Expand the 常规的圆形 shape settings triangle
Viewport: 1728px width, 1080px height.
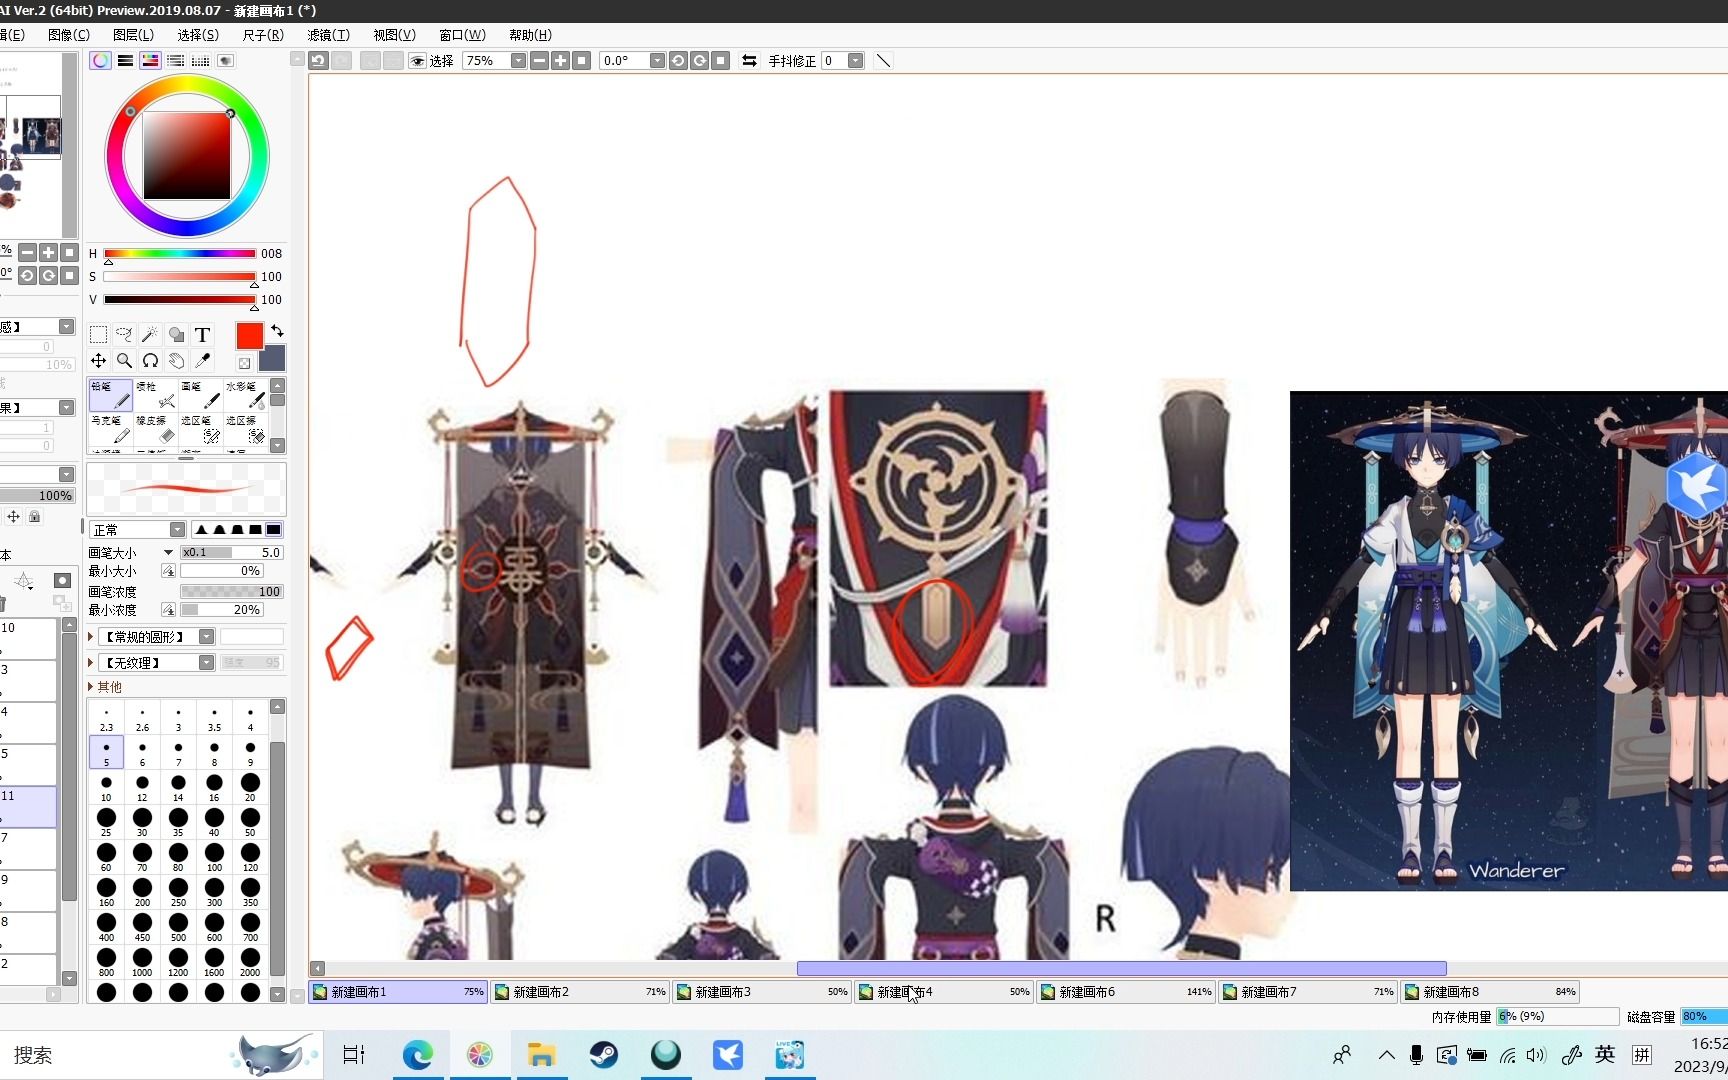pyautogui.click(x=91, y=636)
